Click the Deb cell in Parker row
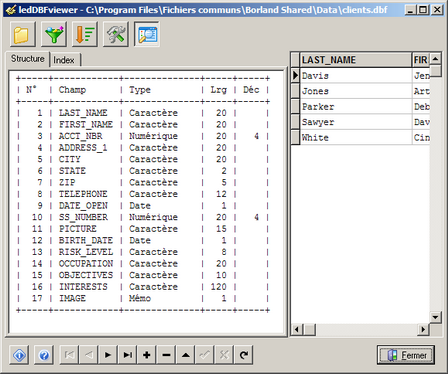 point(421,107)
